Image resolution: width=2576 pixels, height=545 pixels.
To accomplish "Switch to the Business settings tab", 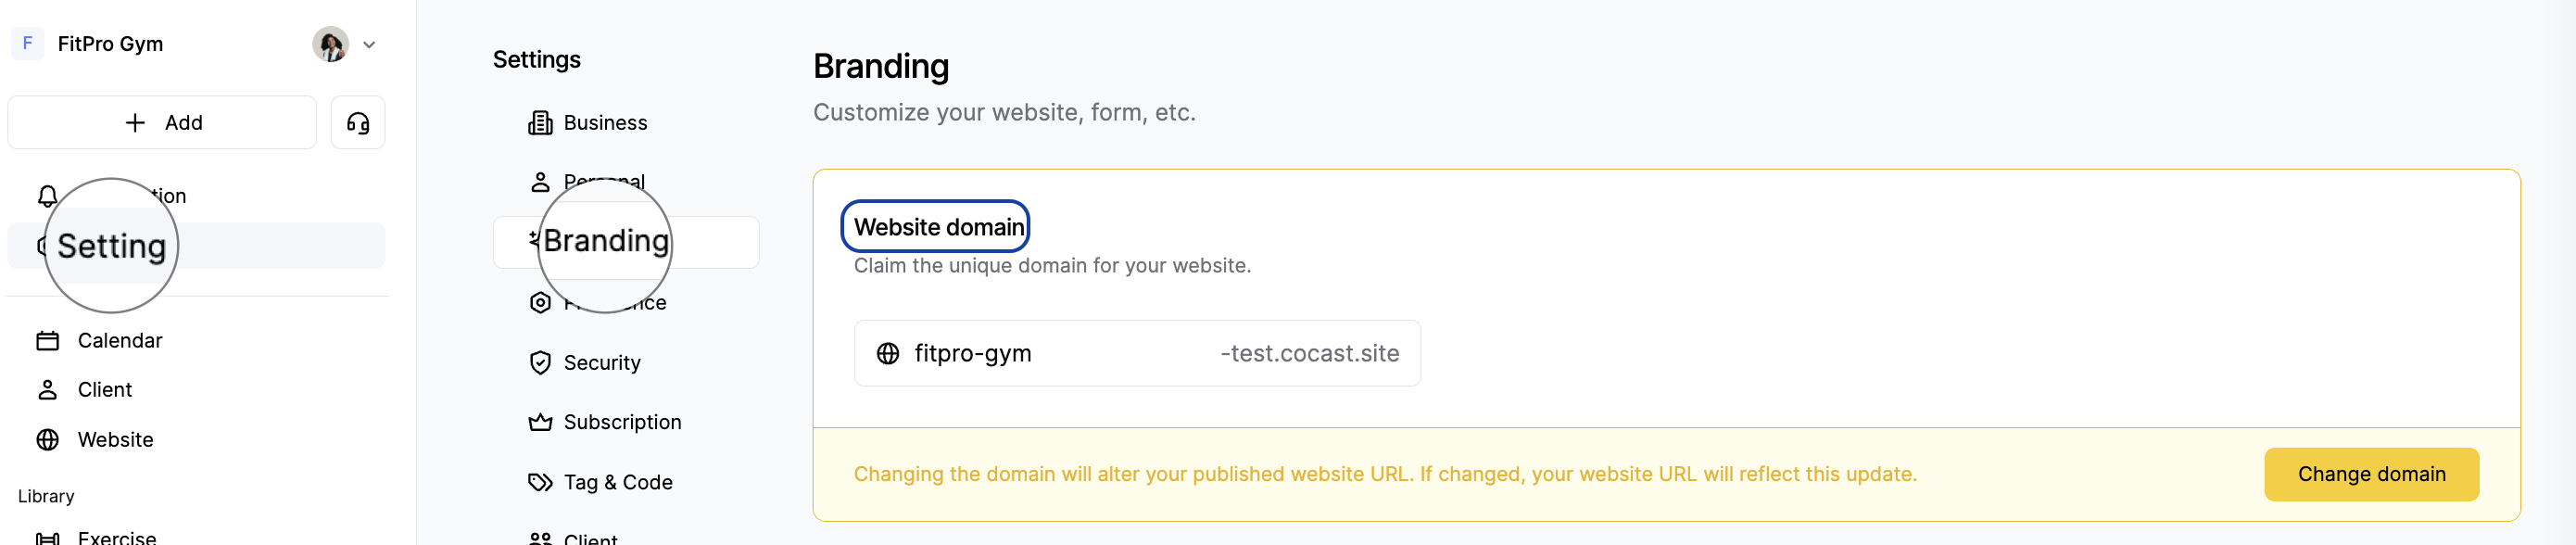I will pos(604,121).
